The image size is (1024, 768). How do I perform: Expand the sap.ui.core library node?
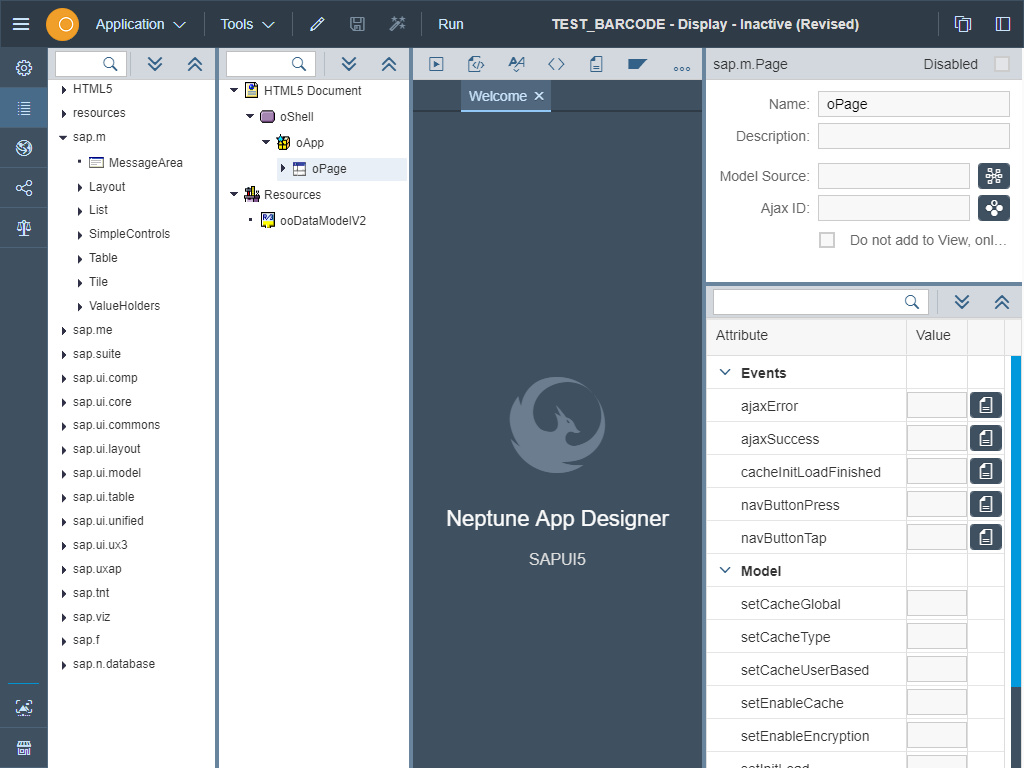(63, 401)
